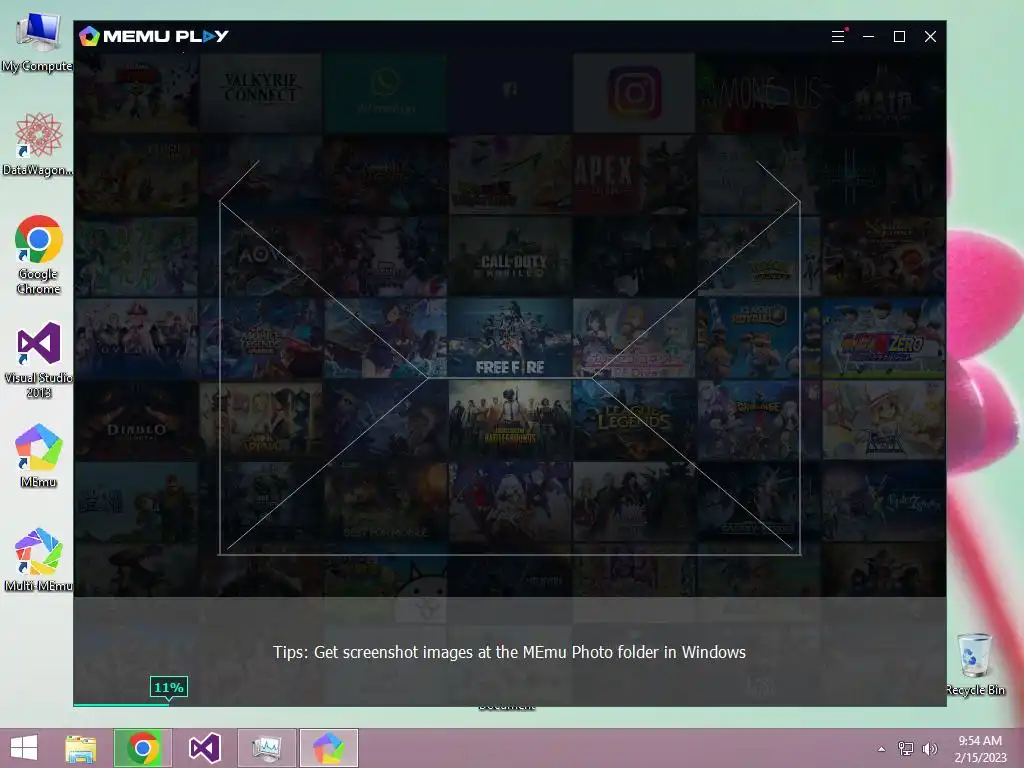Viewport: 1024px width, 768px height.
Task: Minimize the MEmu Play window
Action: pos(869,37)
